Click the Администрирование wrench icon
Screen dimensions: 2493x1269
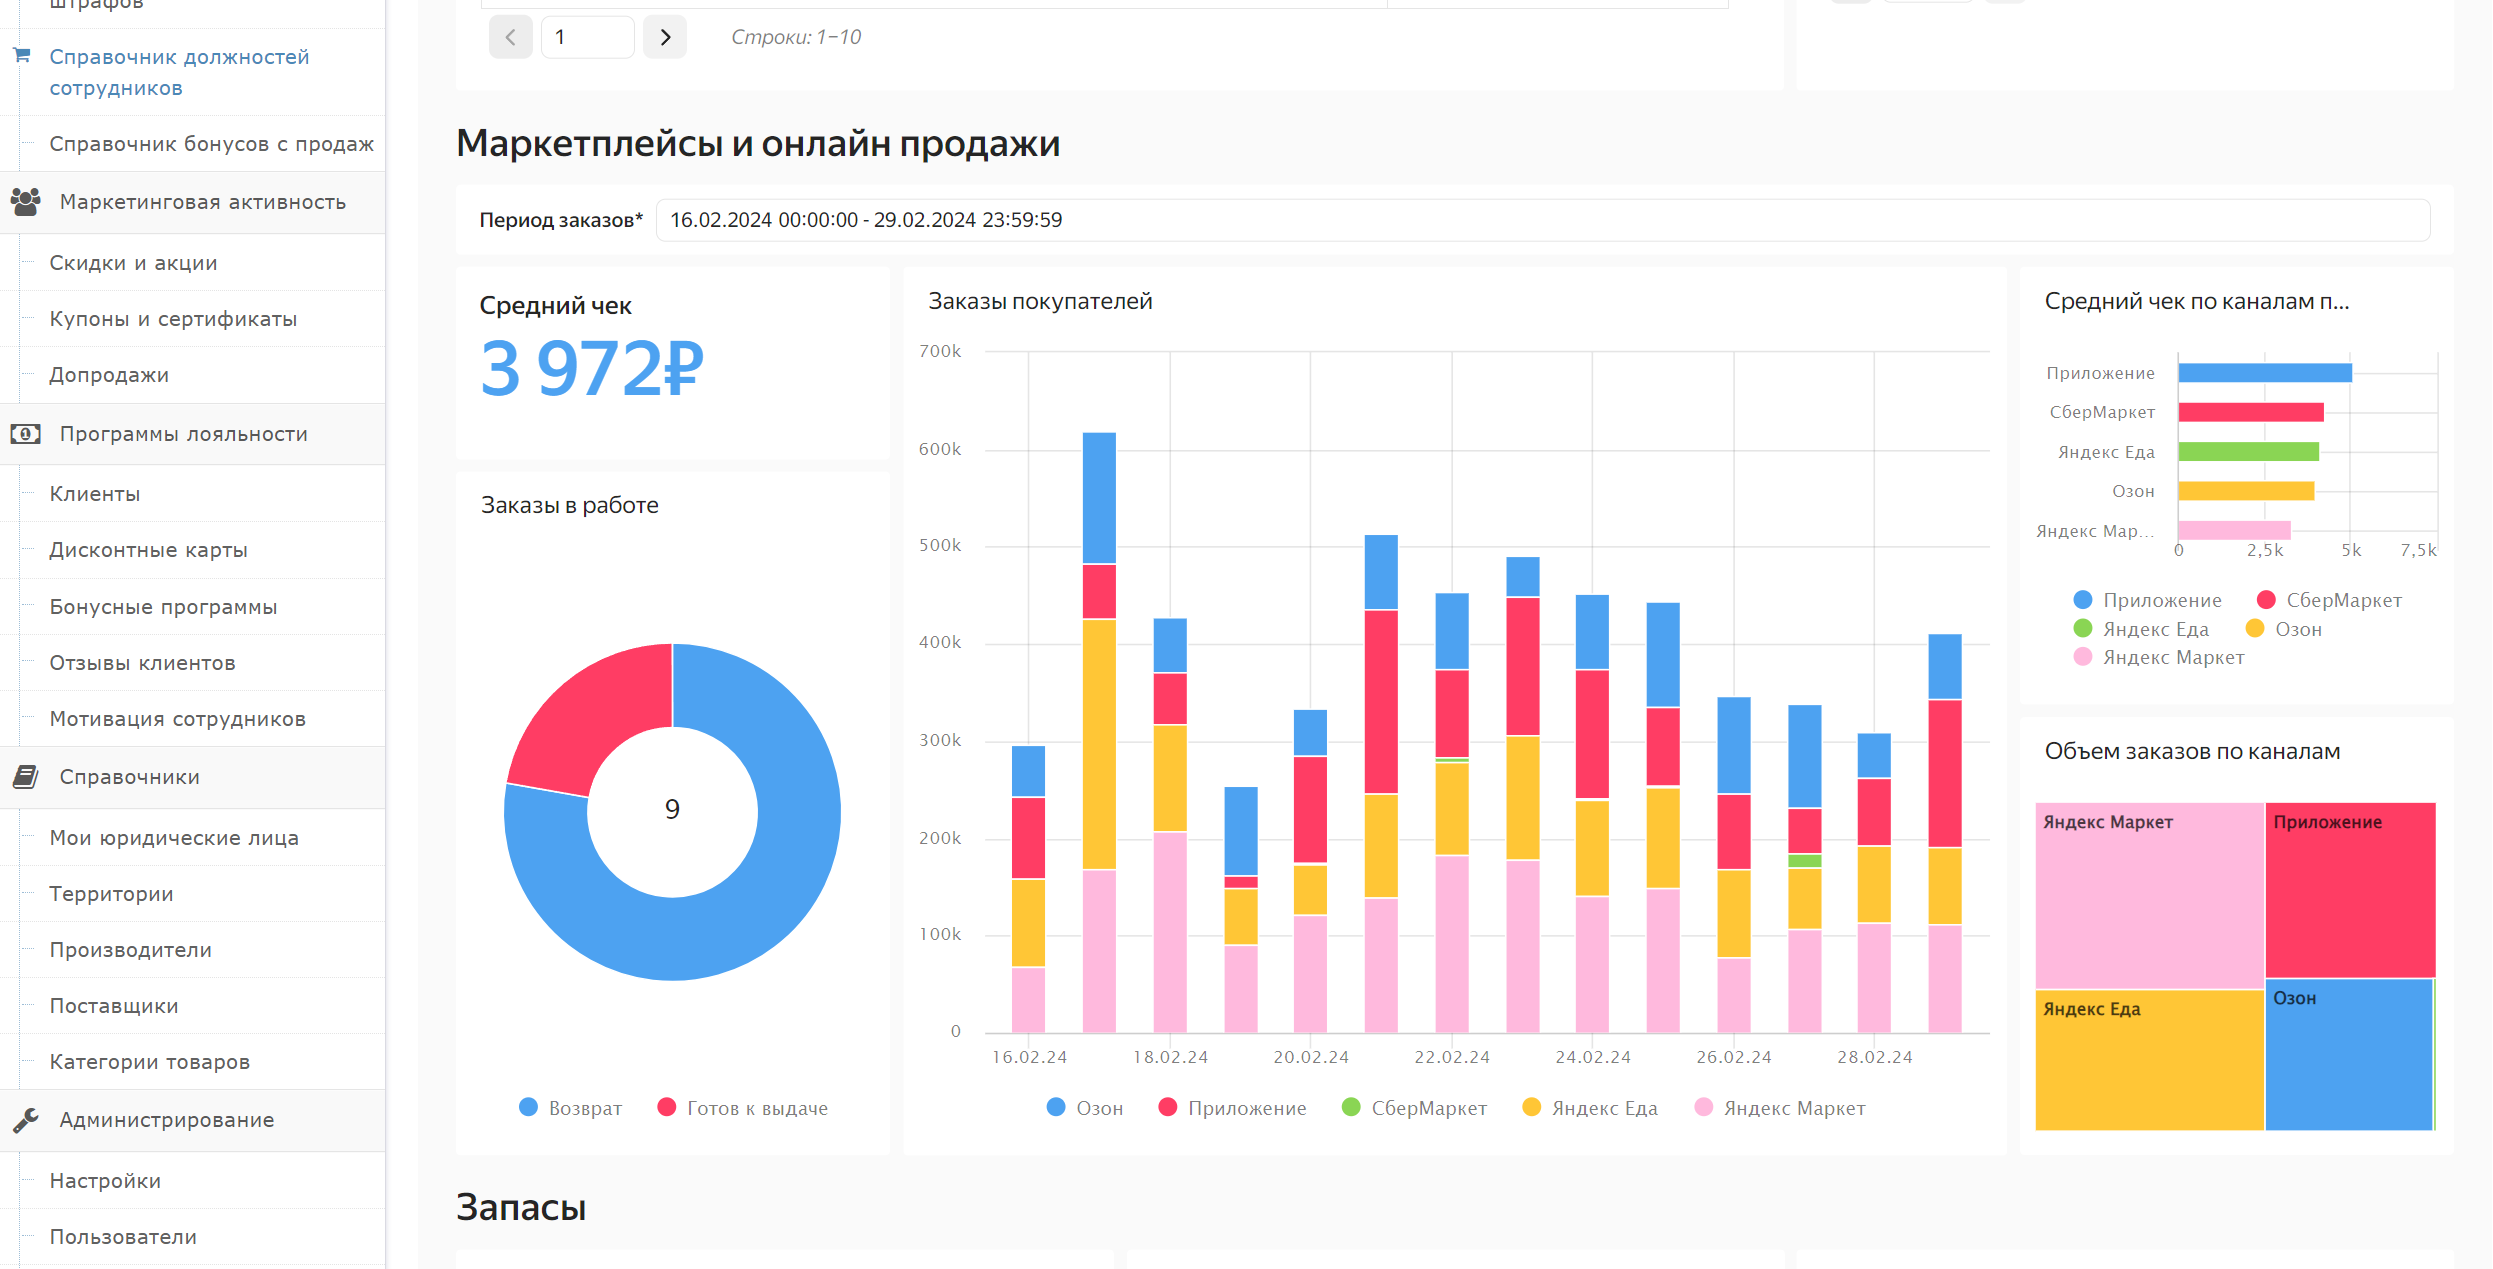(26, 1120)
